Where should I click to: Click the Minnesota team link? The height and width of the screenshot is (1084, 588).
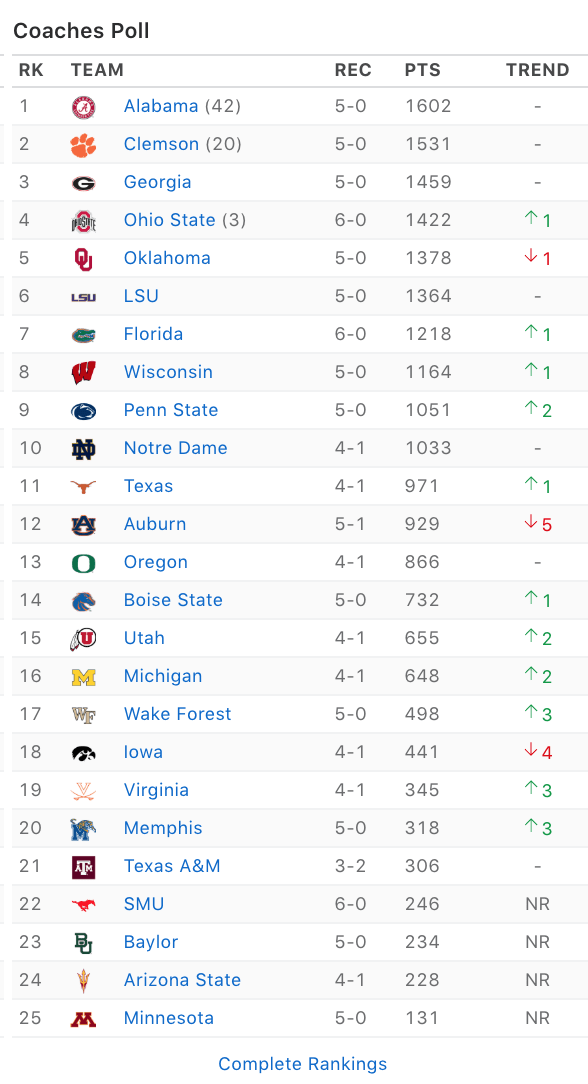click(x=169, y=1018)
